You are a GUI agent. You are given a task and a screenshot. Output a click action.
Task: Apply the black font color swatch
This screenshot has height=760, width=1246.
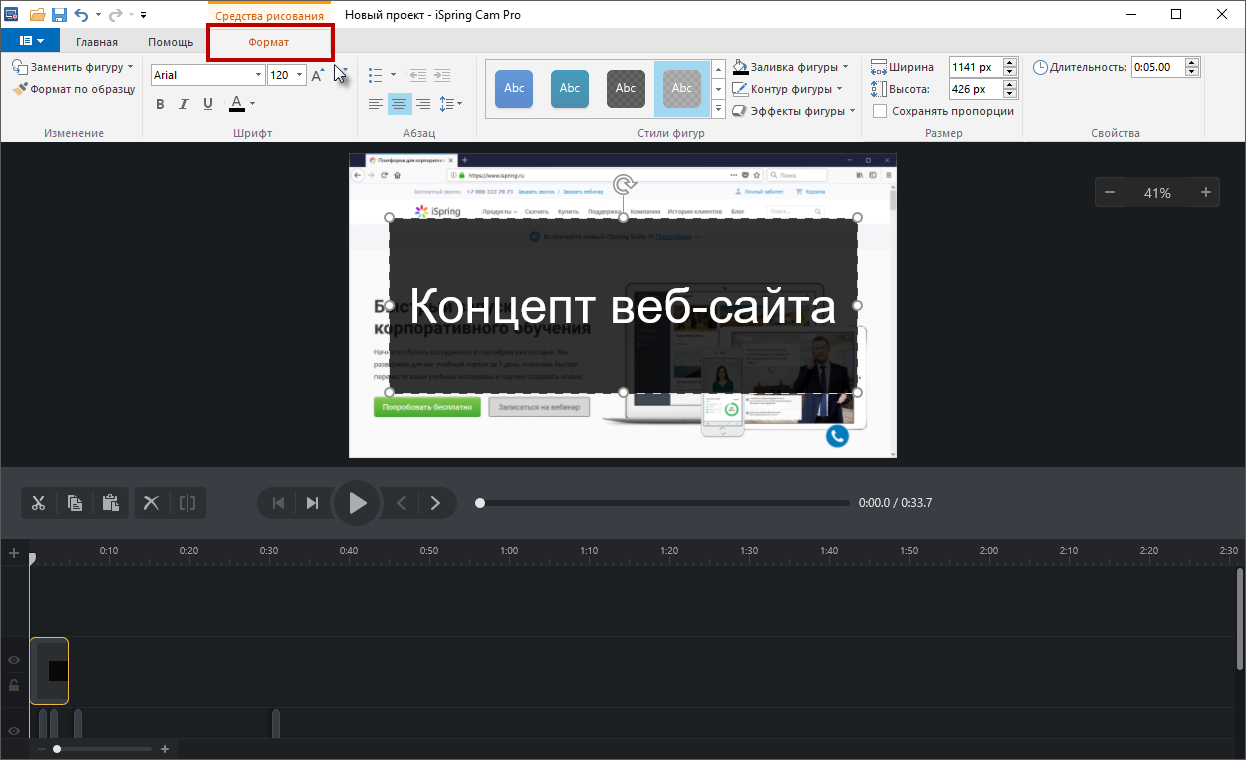pos(236,104)
